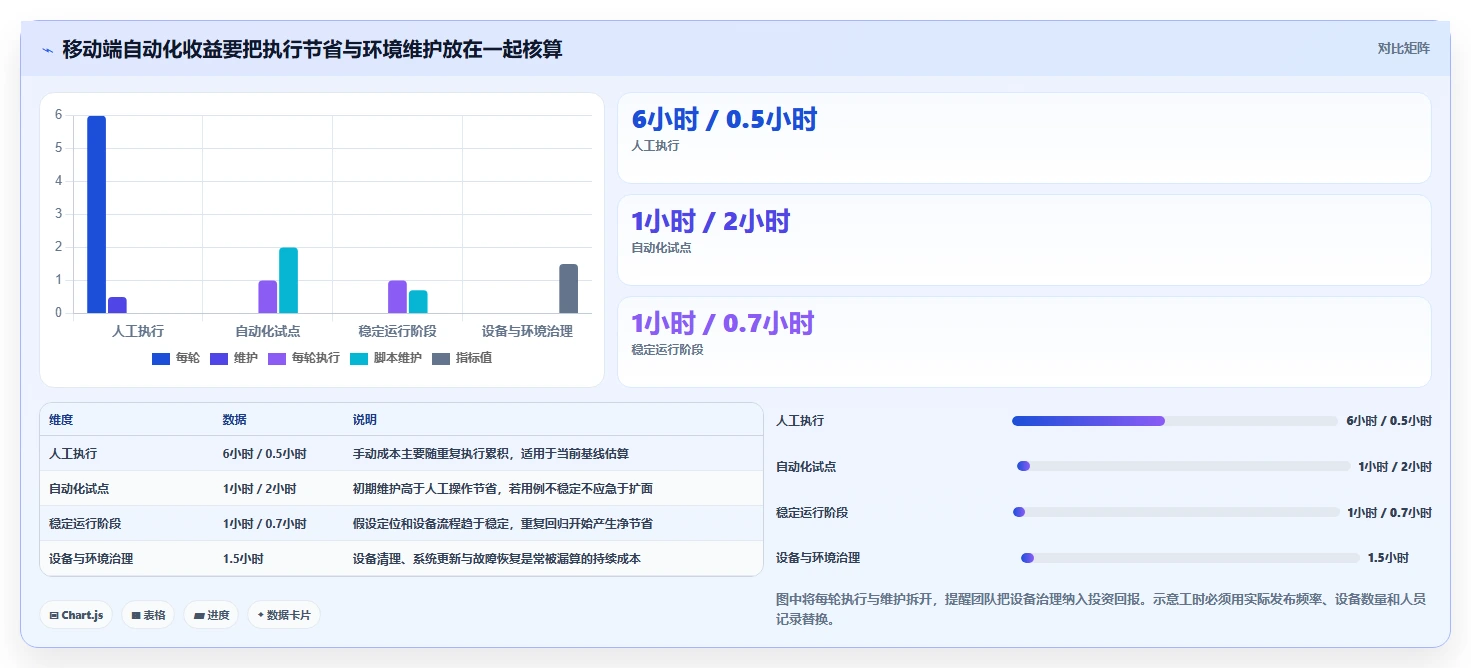Viewport: 1471px width, 668px height.
Task: Click the 设备与环境治理 x-axis label under the chart
Action: click(x=527, y=331)
